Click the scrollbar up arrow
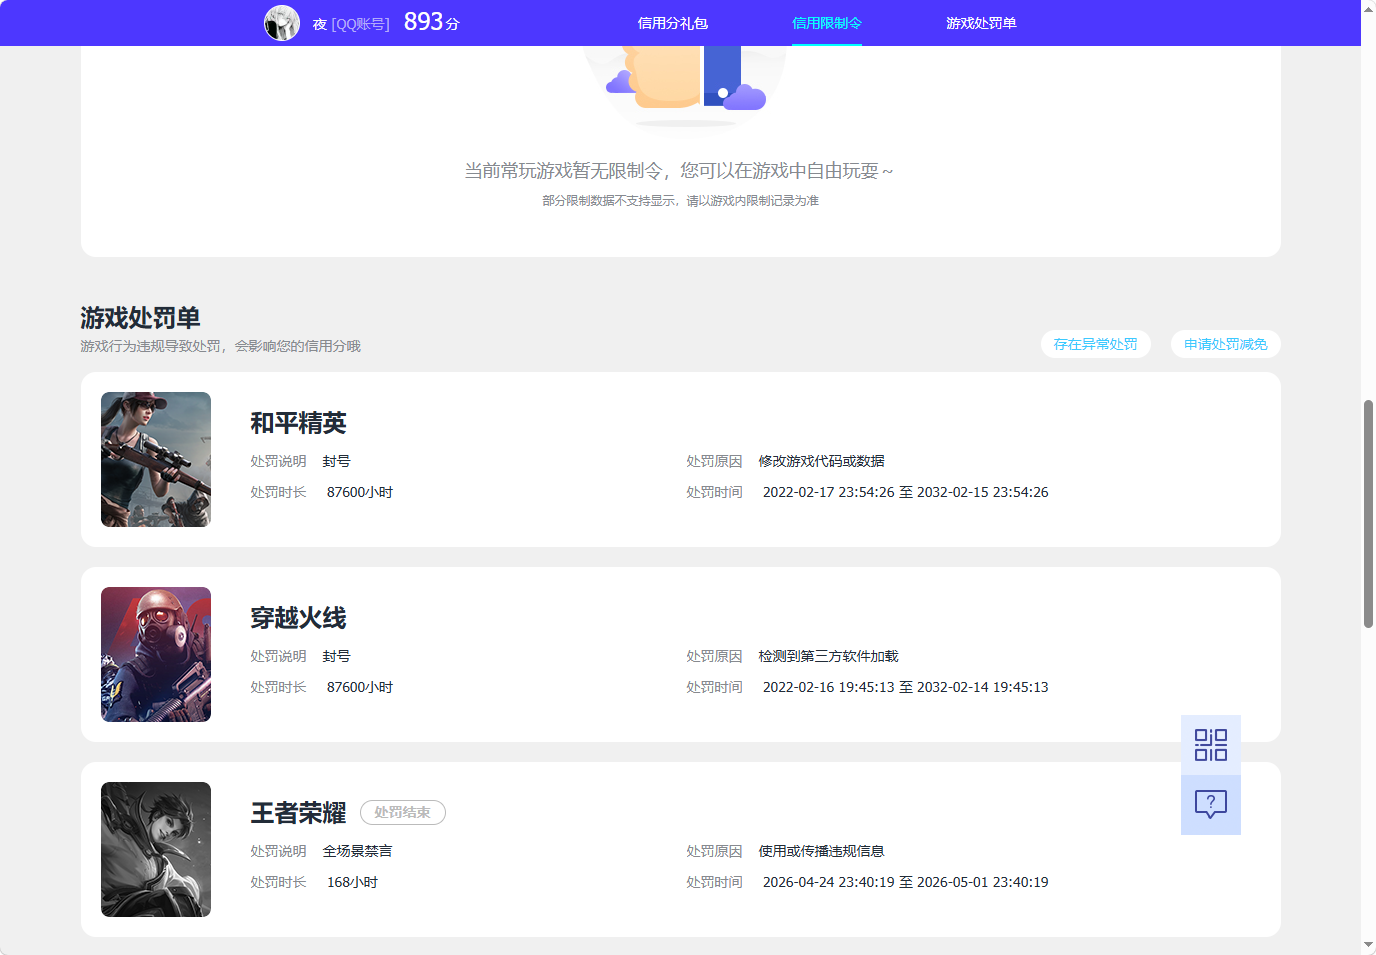 click(x=1368, y=8)
